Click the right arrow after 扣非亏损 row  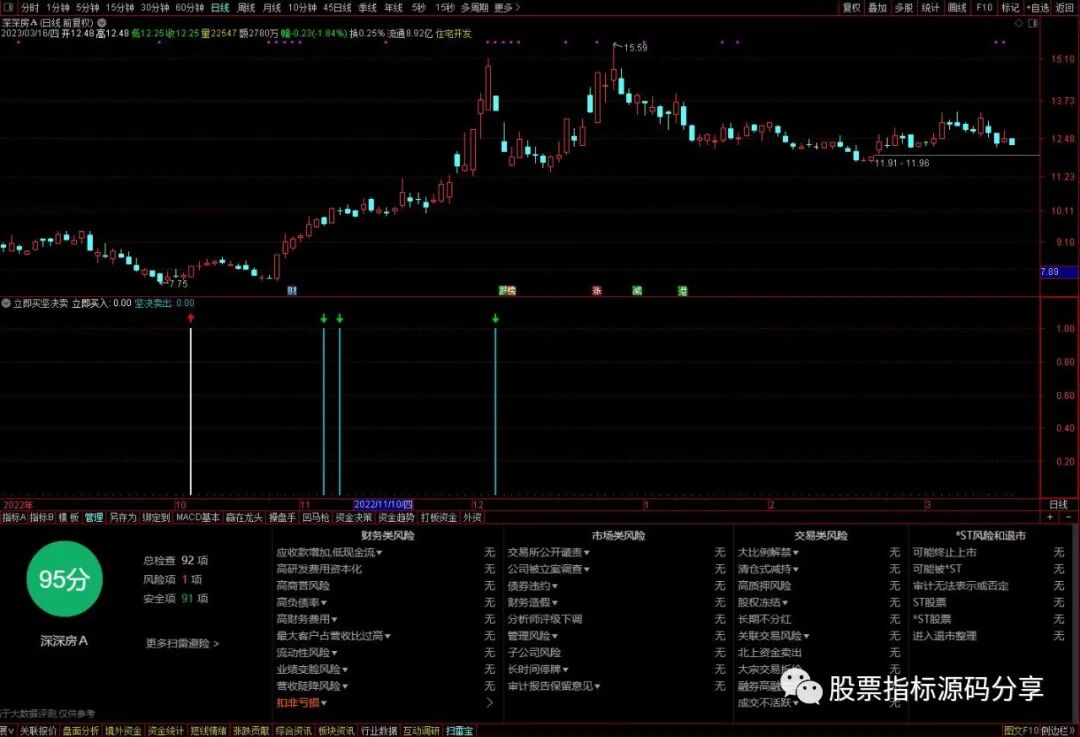click(x=490, y=703)
